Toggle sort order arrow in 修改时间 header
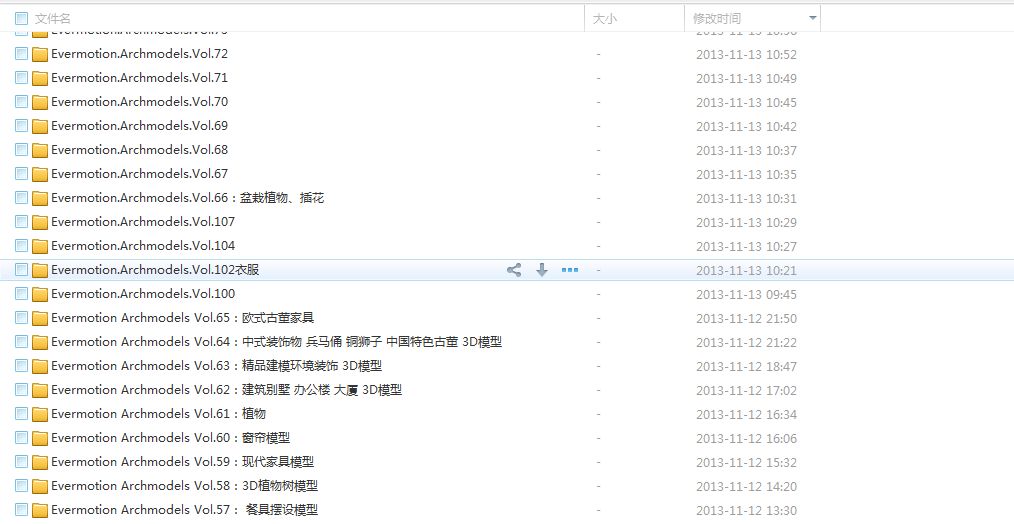The height and width of the screenshot is (524, 1014). (x=813, y=18)
